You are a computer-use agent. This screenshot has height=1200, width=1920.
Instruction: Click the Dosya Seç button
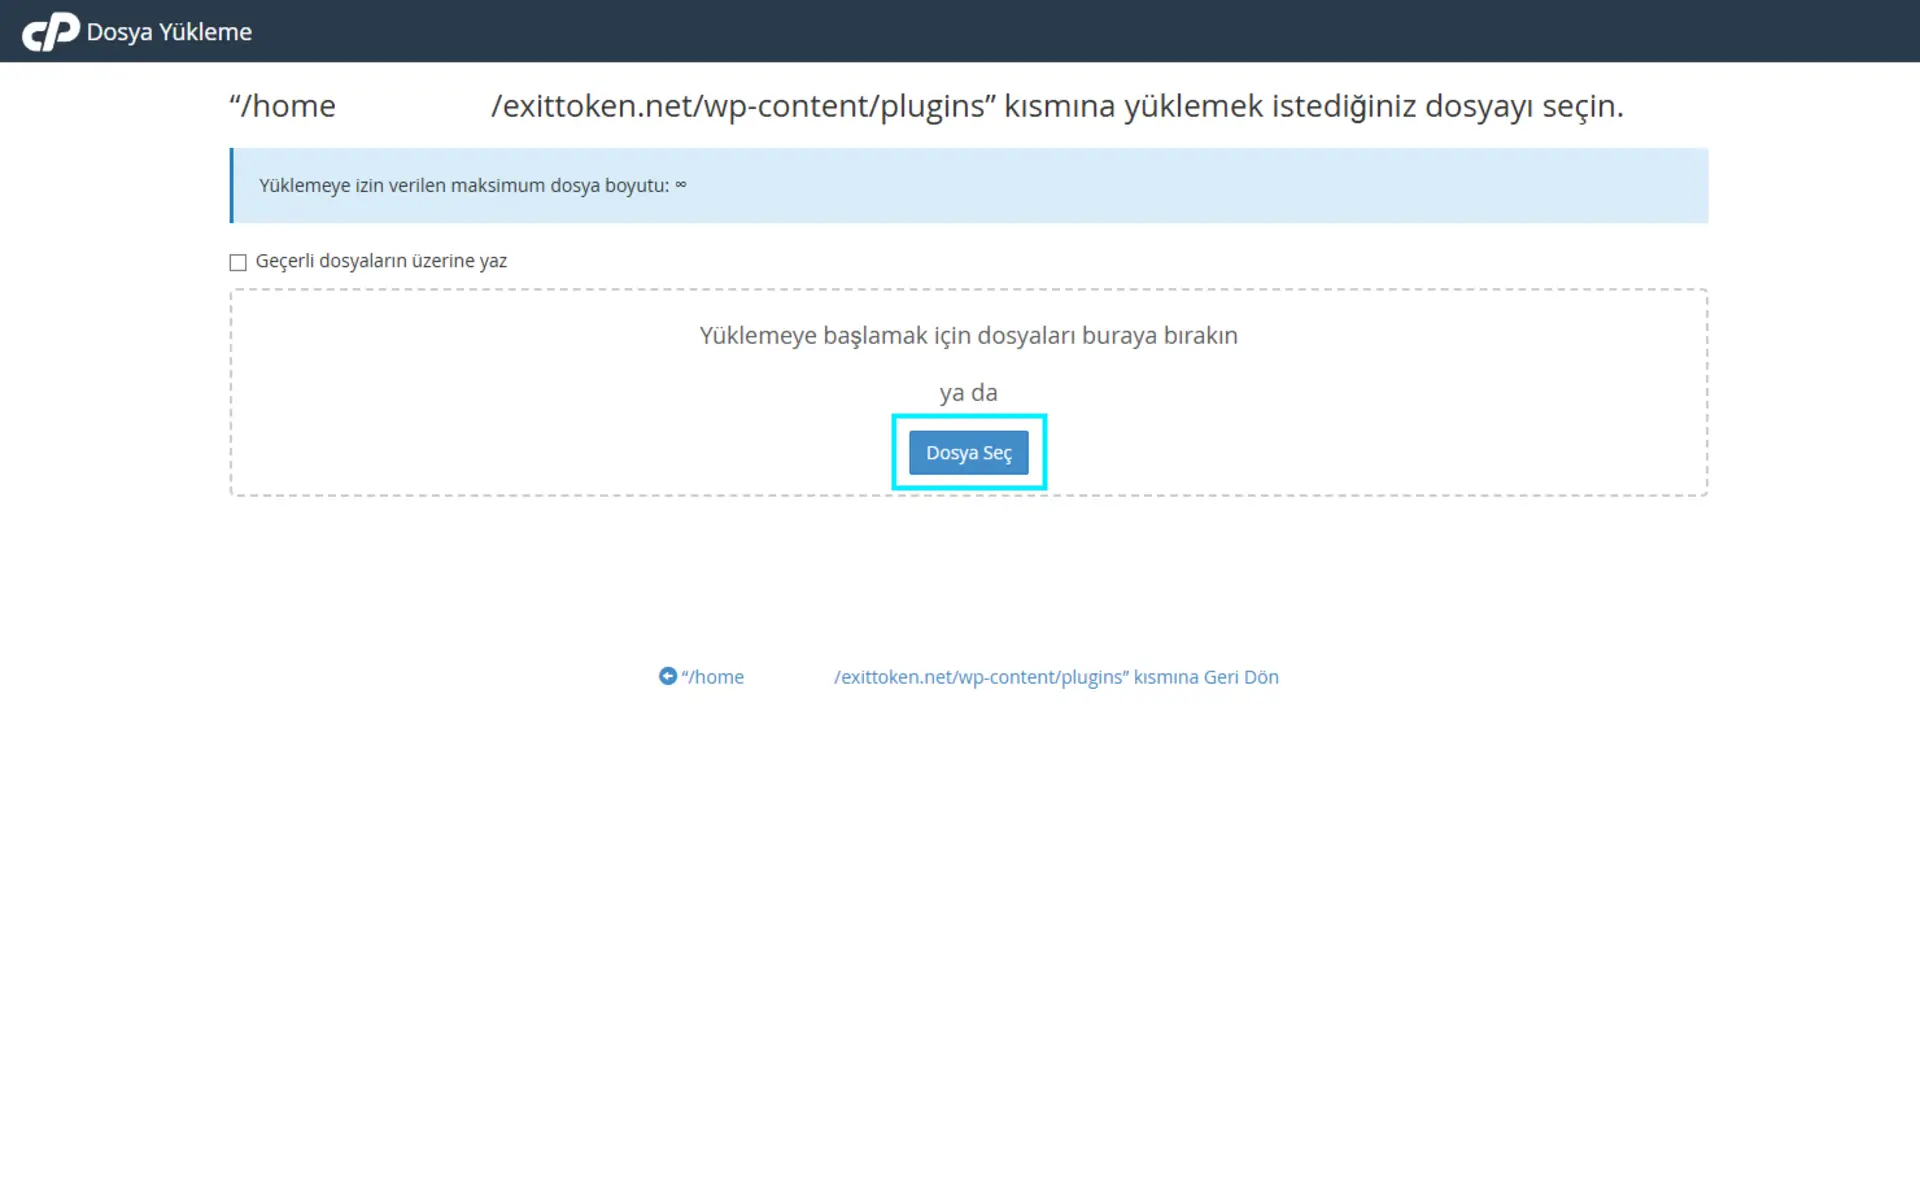[968, 453]
